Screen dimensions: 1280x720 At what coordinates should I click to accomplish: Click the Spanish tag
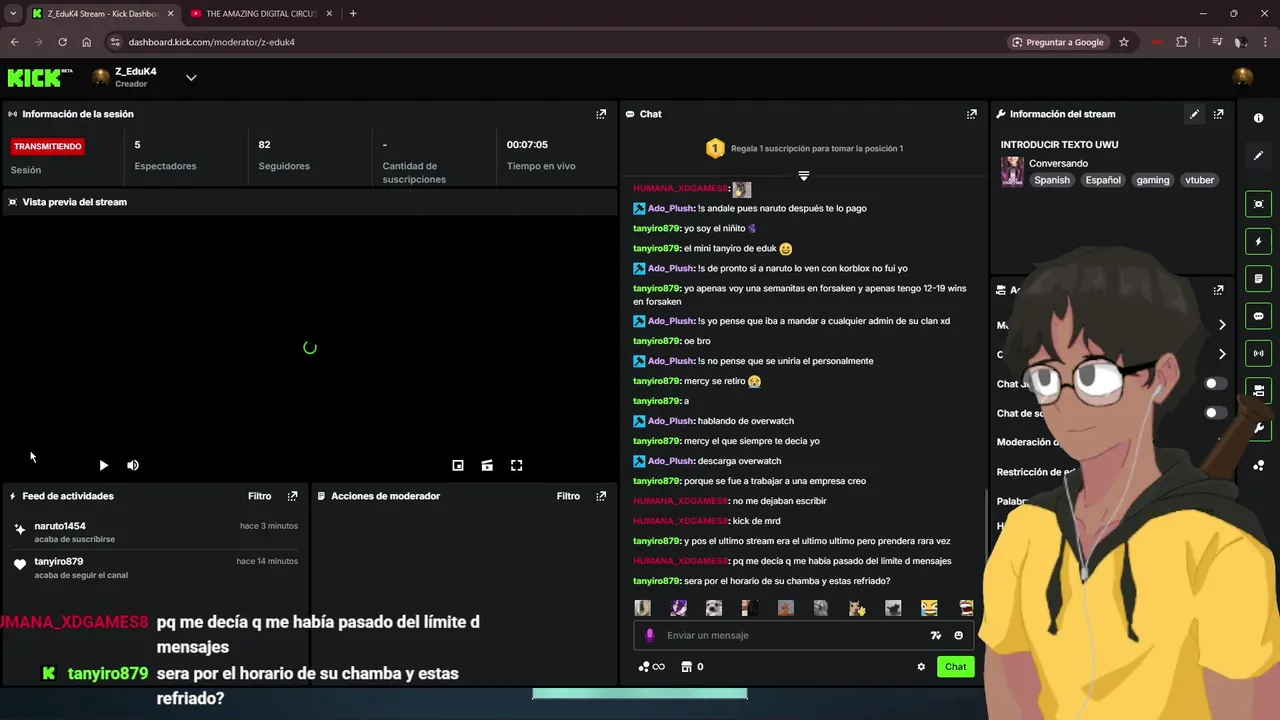[x=1052, y=180]
